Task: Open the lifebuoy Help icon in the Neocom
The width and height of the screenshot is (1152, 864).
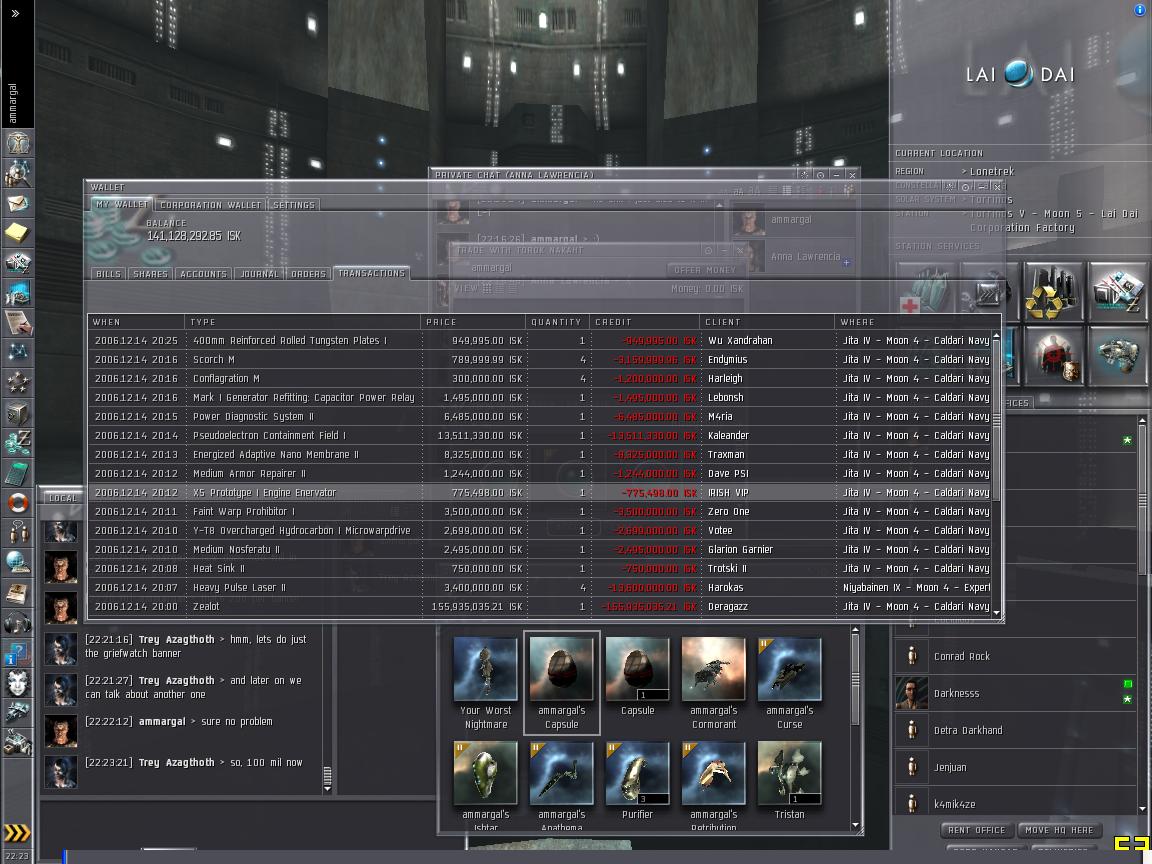Action: coord(17,503)
